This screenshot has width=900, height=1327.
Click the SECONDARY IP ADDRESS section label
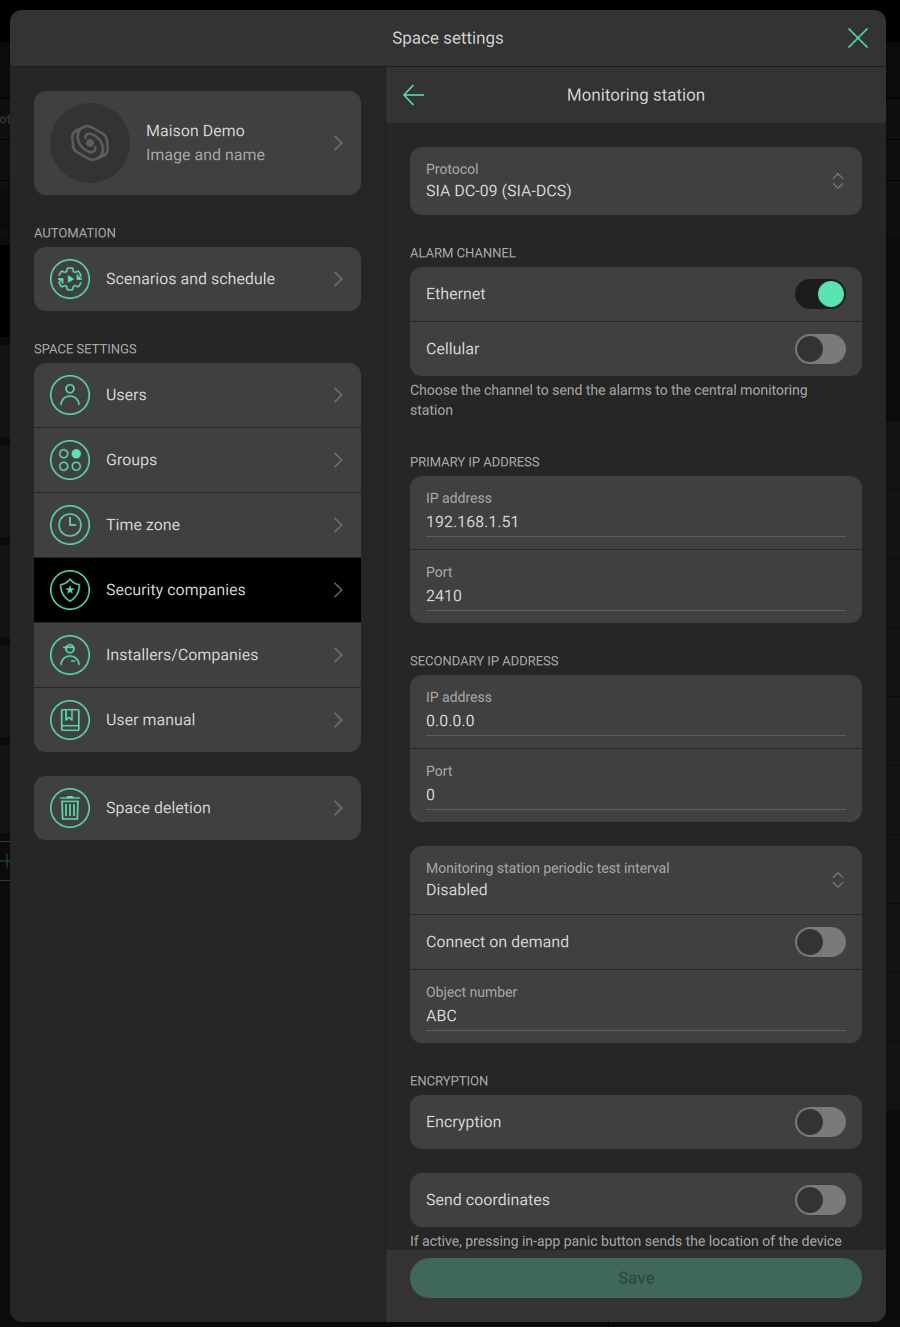click(x=484, y=661)
